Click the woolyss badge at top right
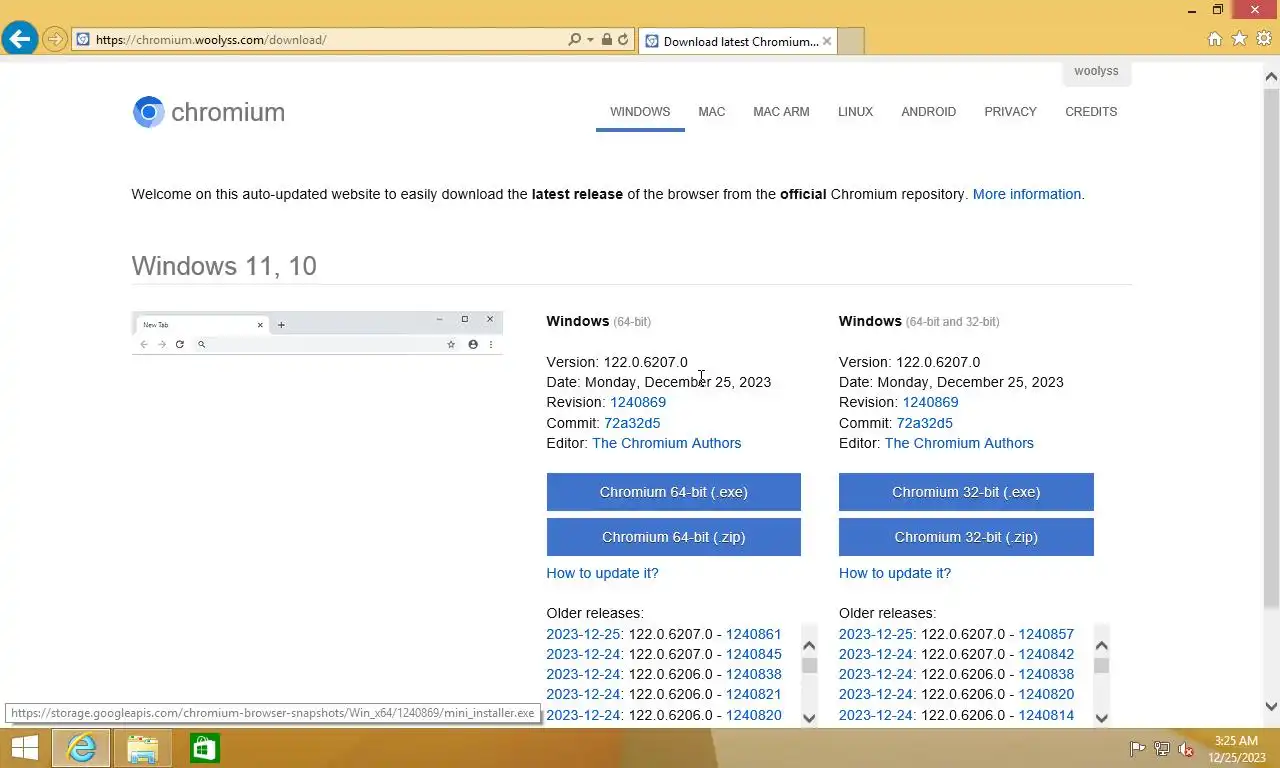Image resolution: width=1280 pixels, height=768 pixels. point(1096,72)
